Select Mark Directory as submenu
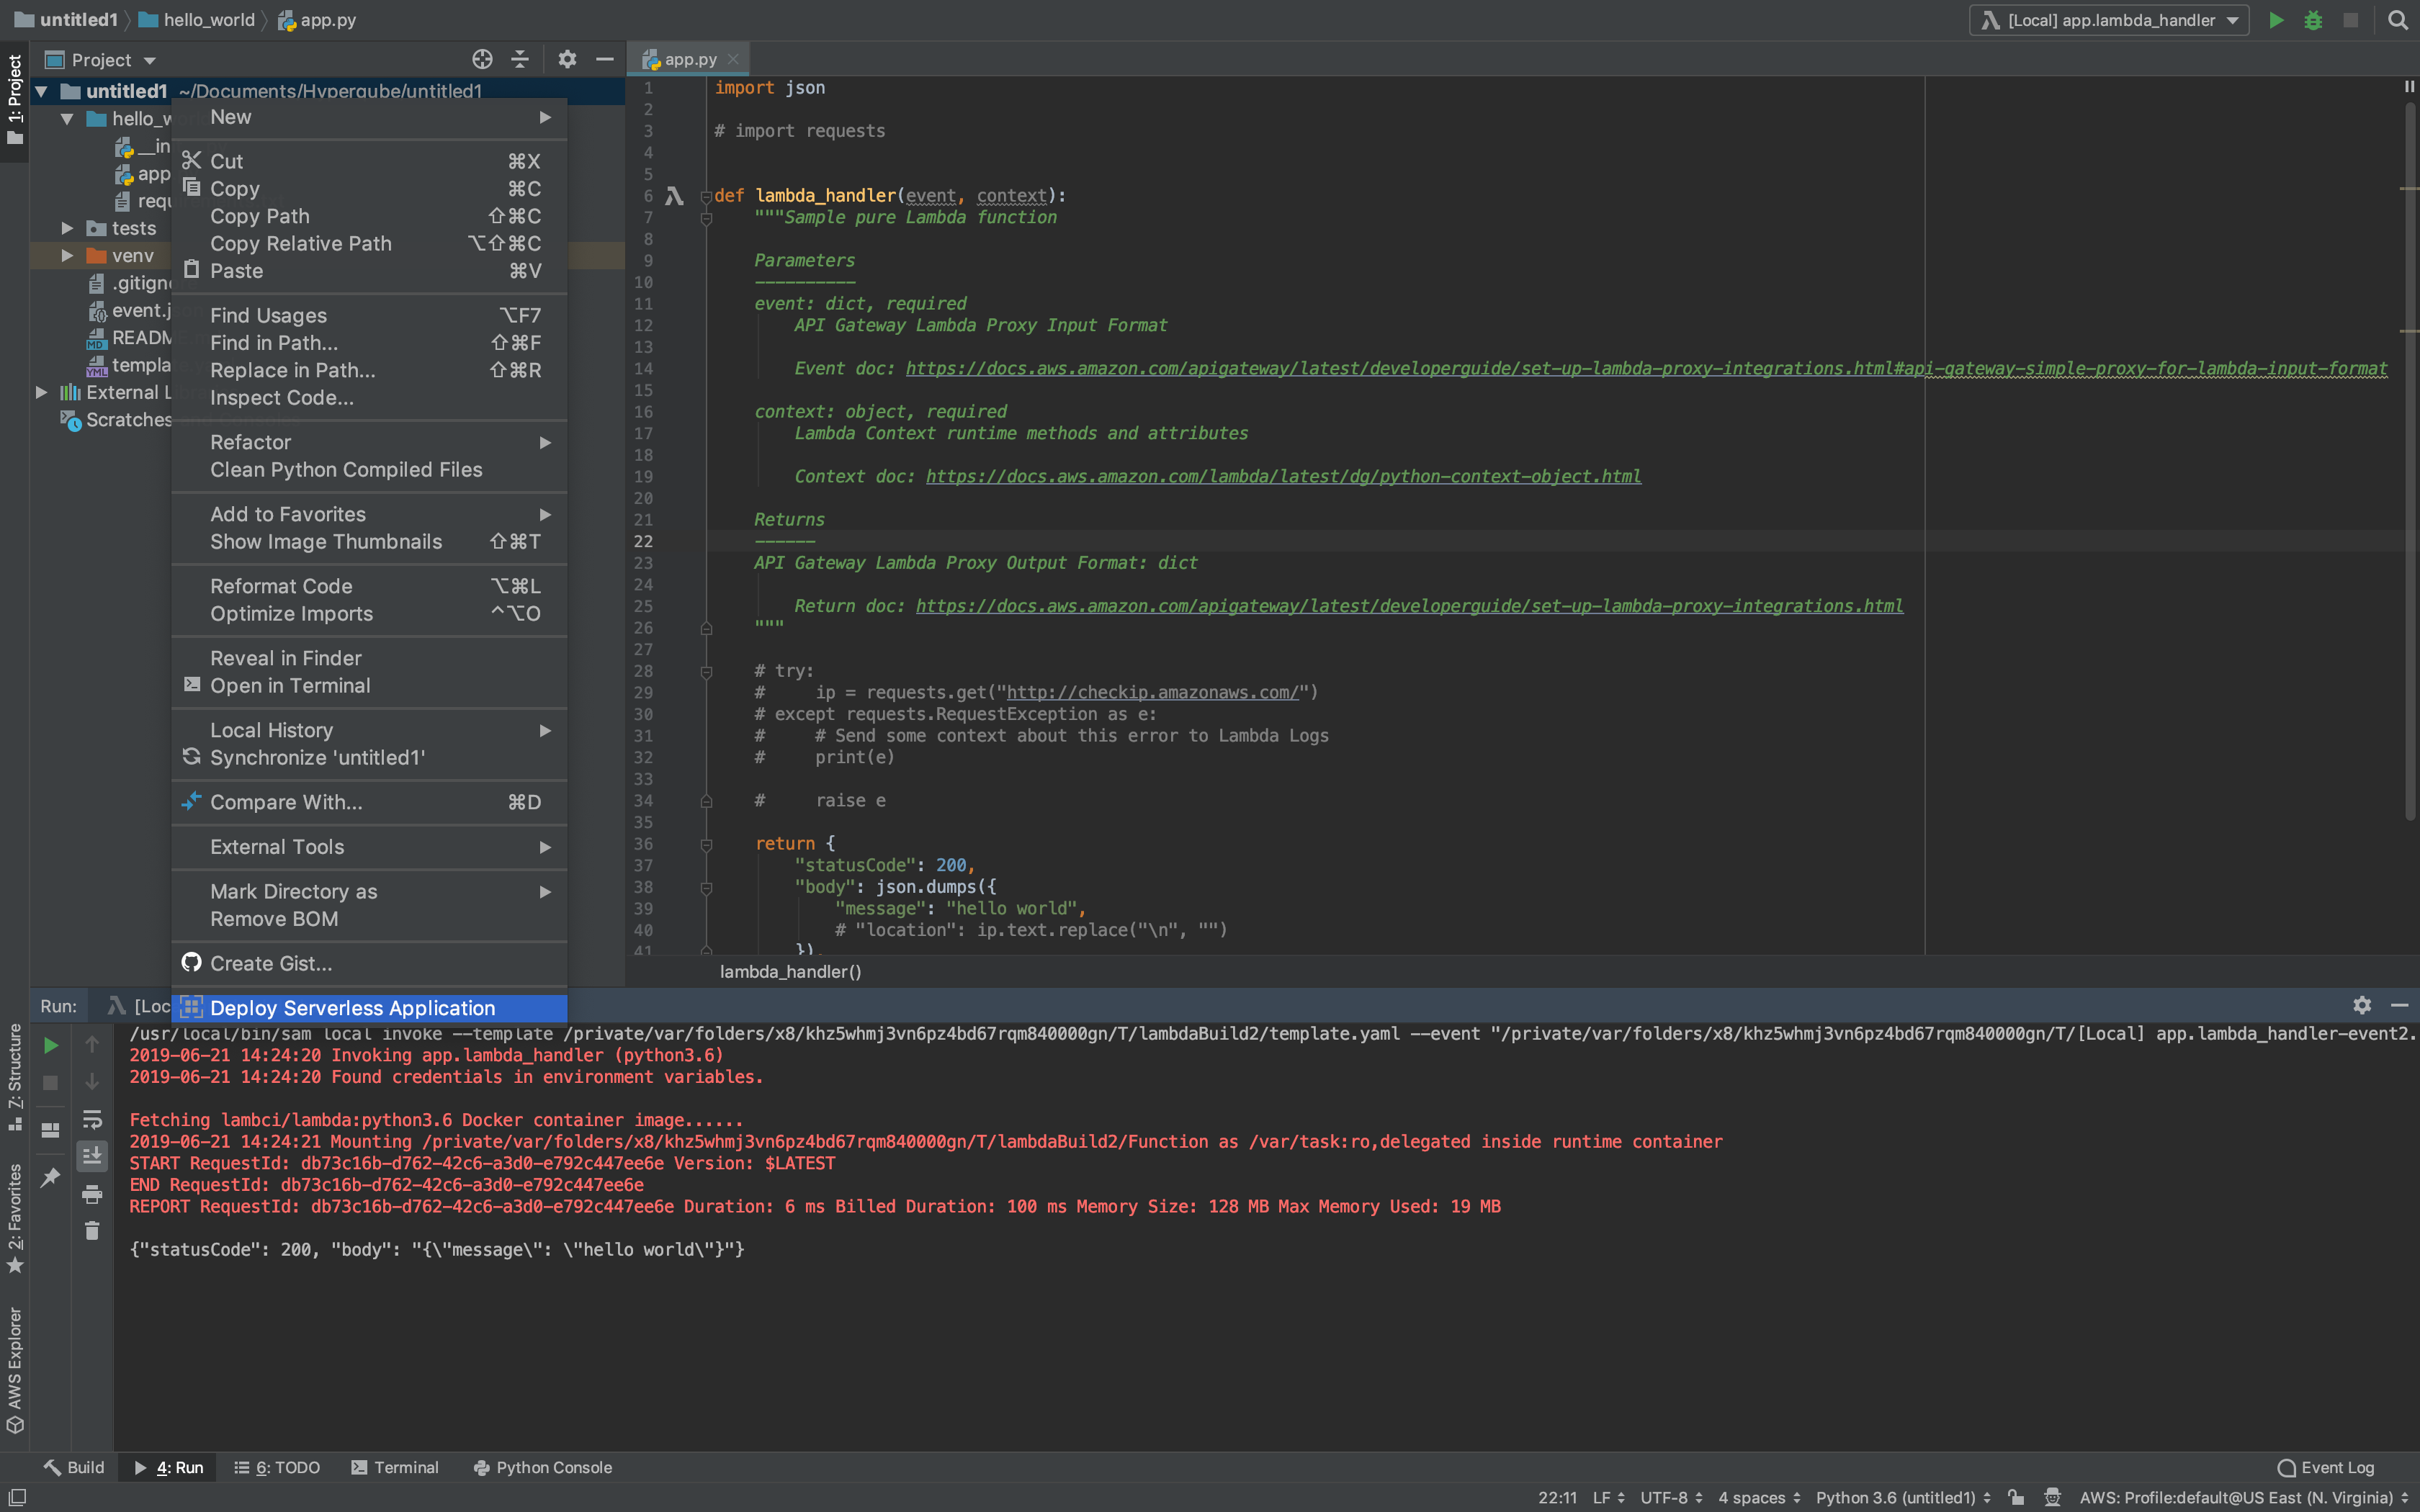Image resolution: width=2420 pixels, height=1512 pixels. coord(369,891)
